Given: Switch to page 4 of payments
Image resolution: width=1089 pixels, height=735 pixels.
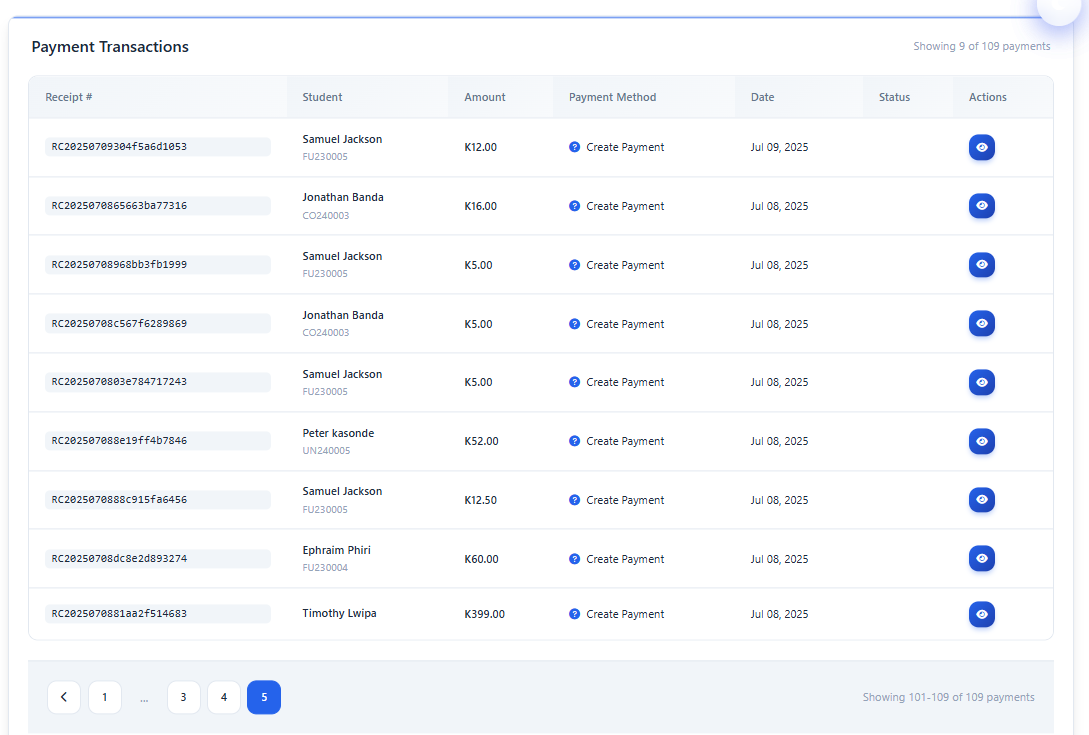Looking at the screenshot, I should (224, 697).
